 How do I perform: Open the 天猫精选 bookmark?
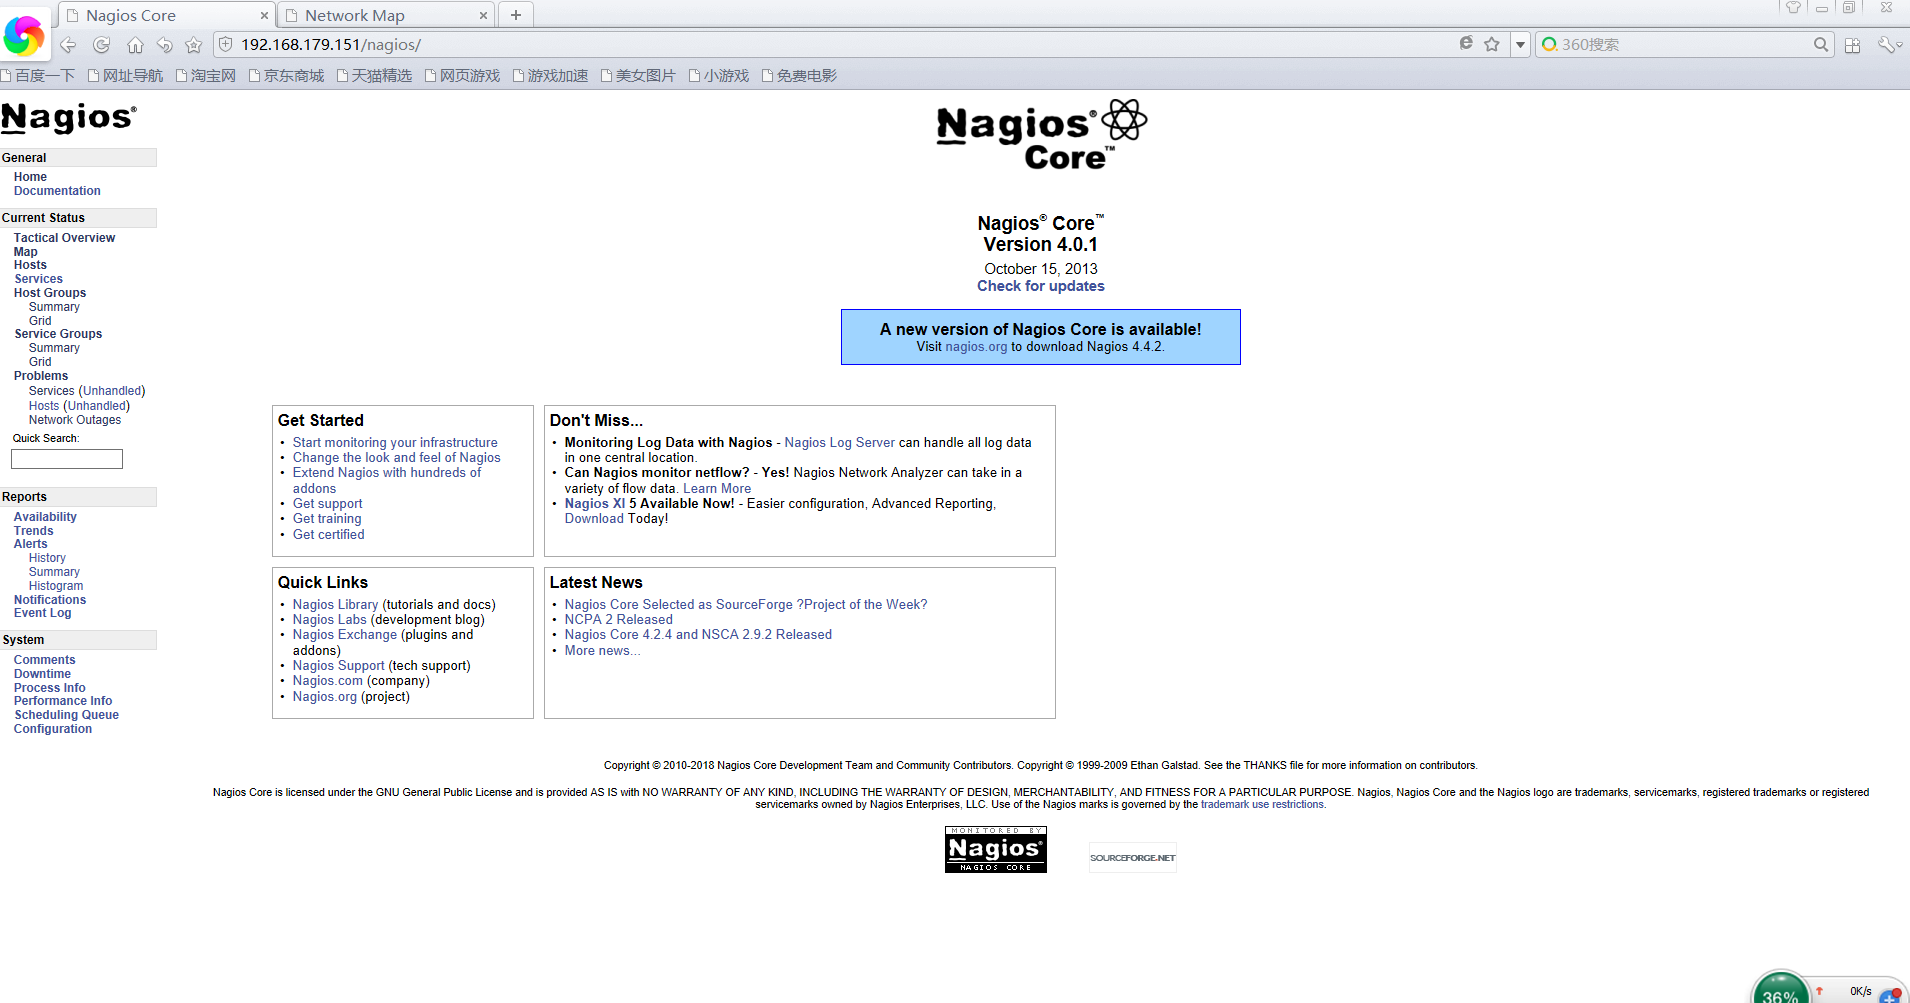374,76
